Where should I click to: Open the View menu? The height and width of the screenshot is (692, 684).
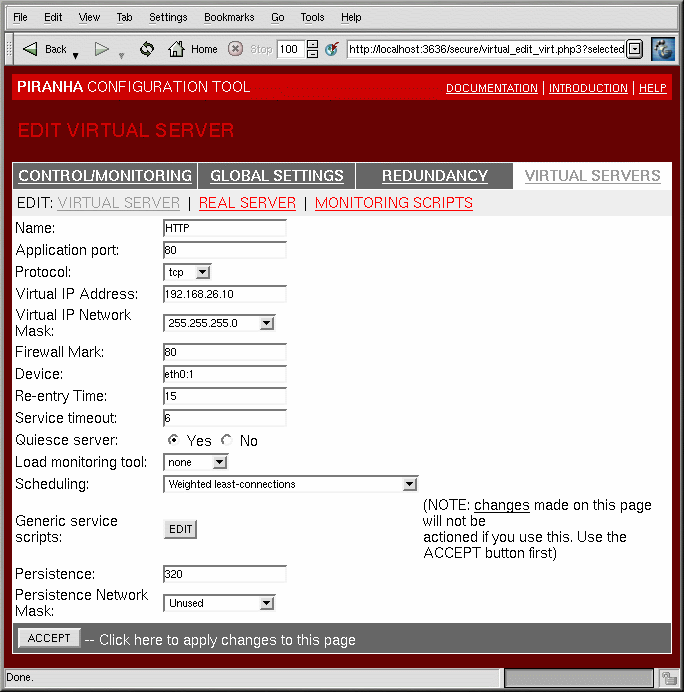89,17
